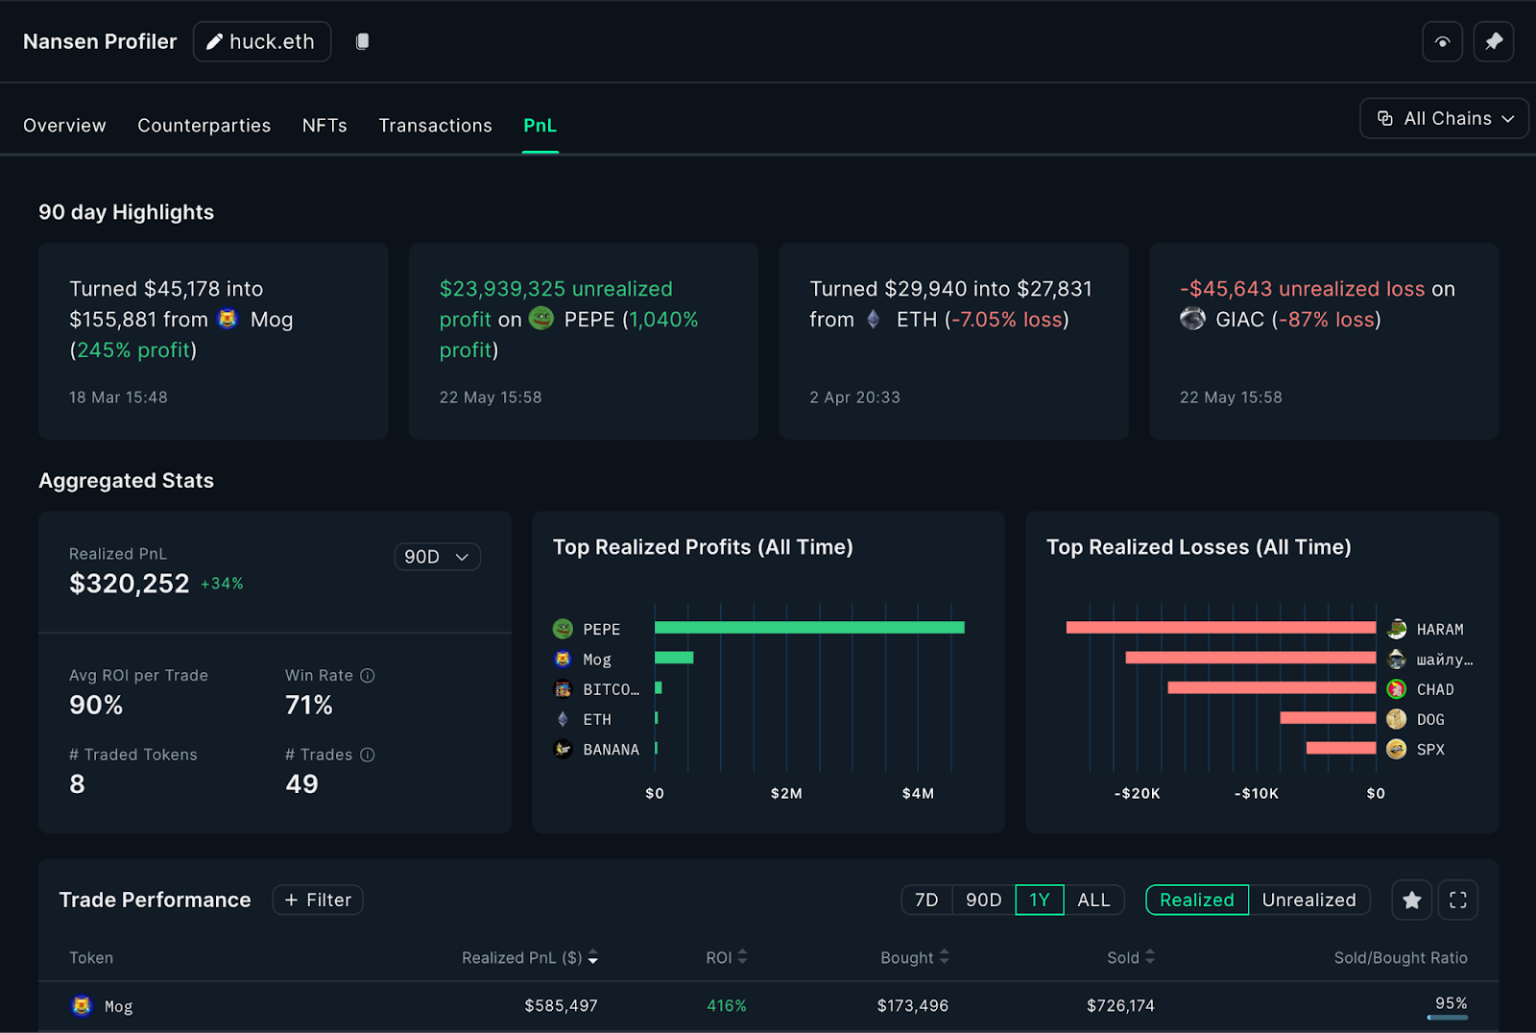
Task: Open the 90D Realized PnL period dropdown
Action: tap(437, 557)
